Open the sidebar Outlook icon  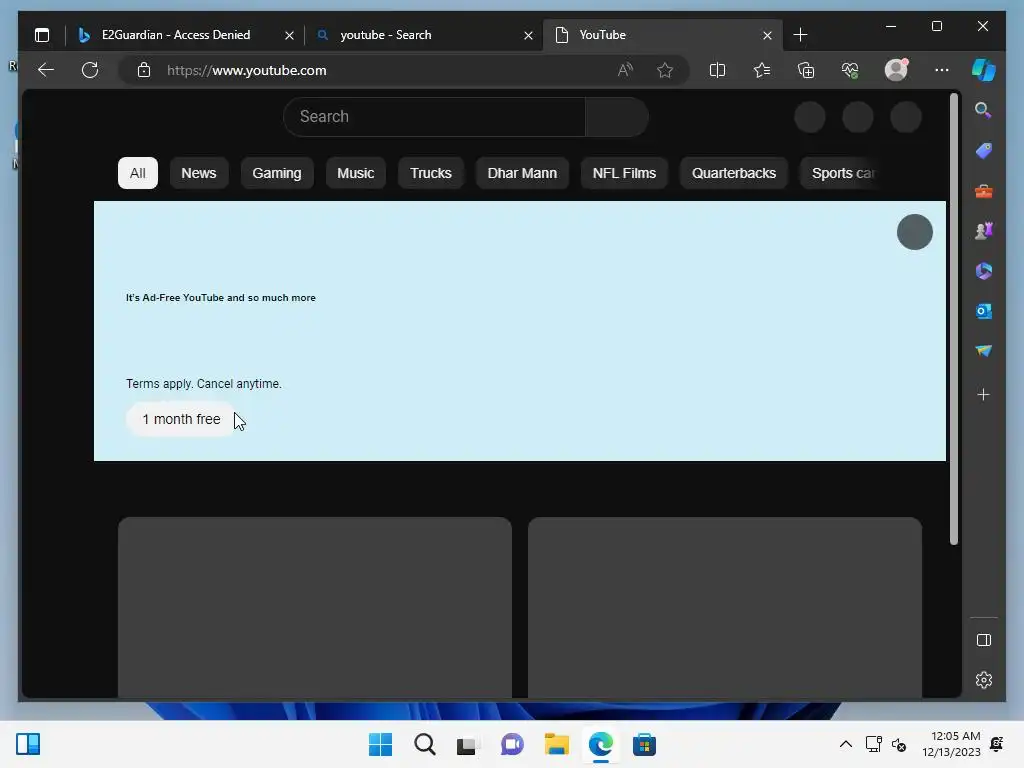pyautogui.click(x=984, y=311)
